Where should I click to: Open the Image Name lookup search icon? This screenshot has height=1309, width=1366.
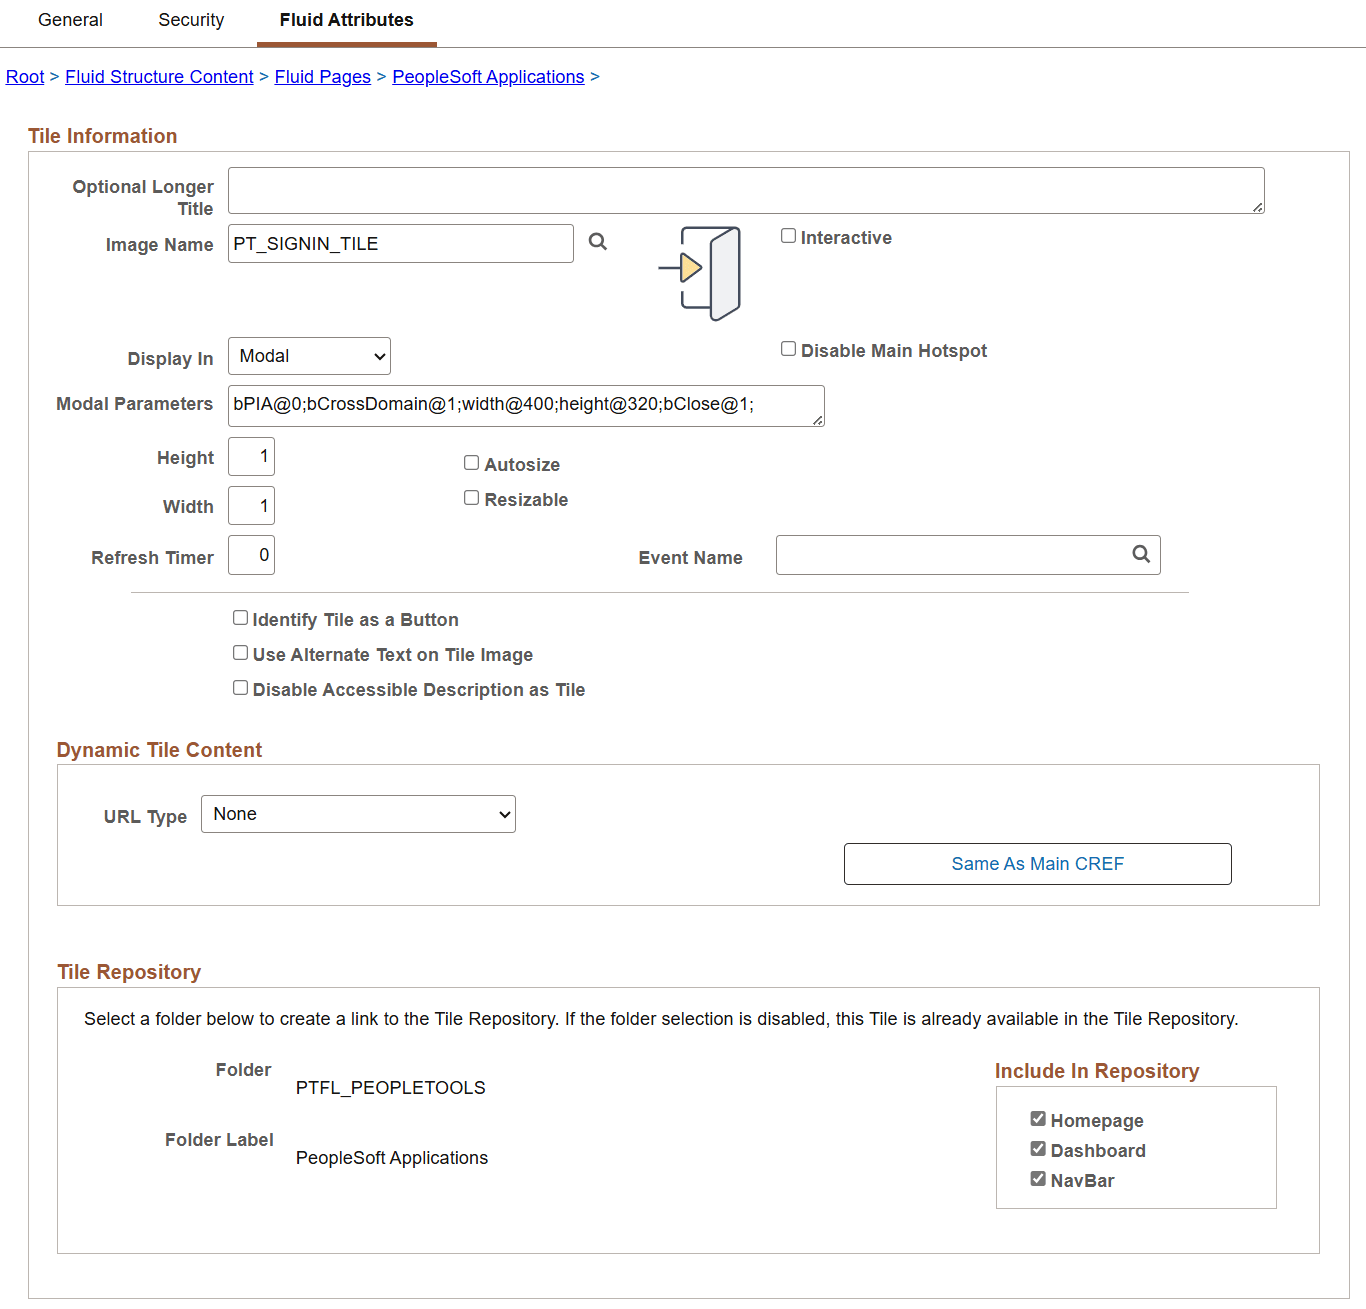597,243
